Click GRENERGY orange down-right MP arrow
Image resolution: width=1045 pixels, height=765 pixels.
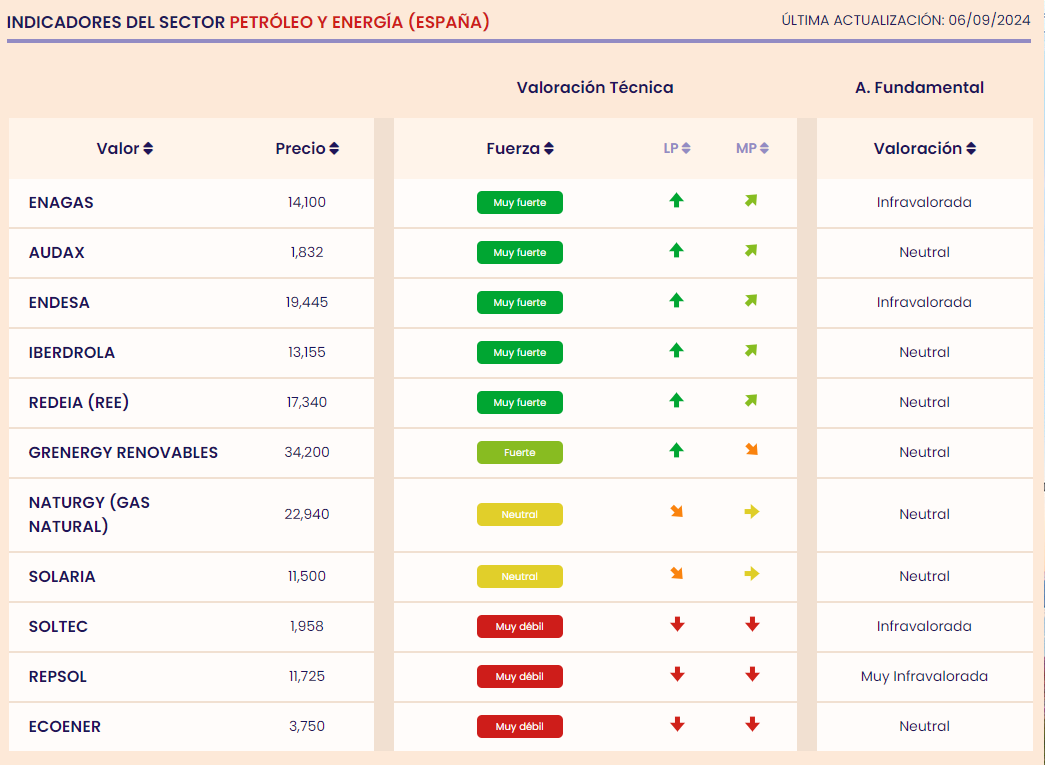[x=752, y=450]
